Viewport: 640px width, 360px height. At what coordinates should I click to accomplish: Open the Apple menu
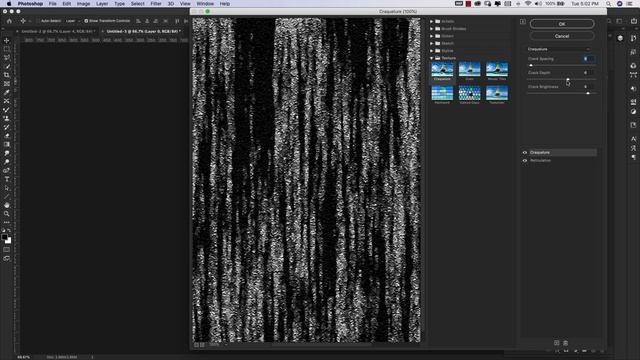pyautogui.click(x=9, y=4)
